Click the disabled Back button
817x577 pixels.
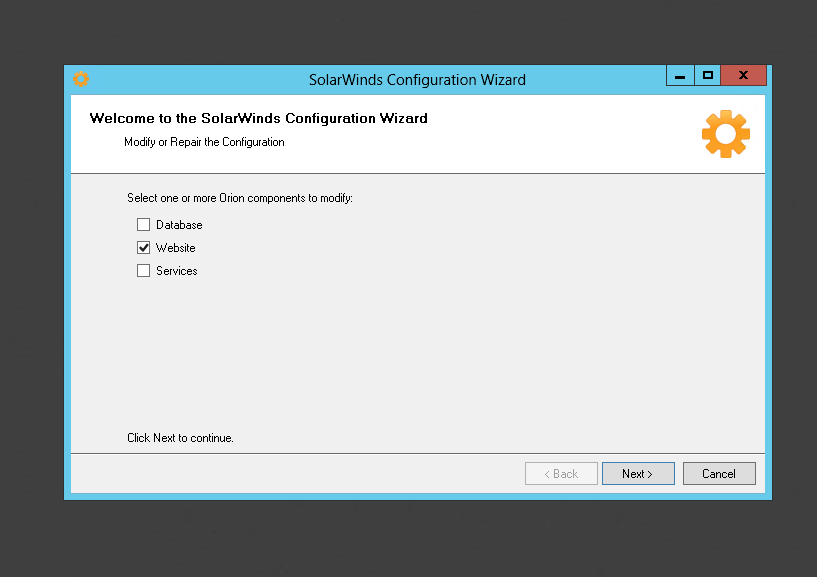tap(561, 473)
